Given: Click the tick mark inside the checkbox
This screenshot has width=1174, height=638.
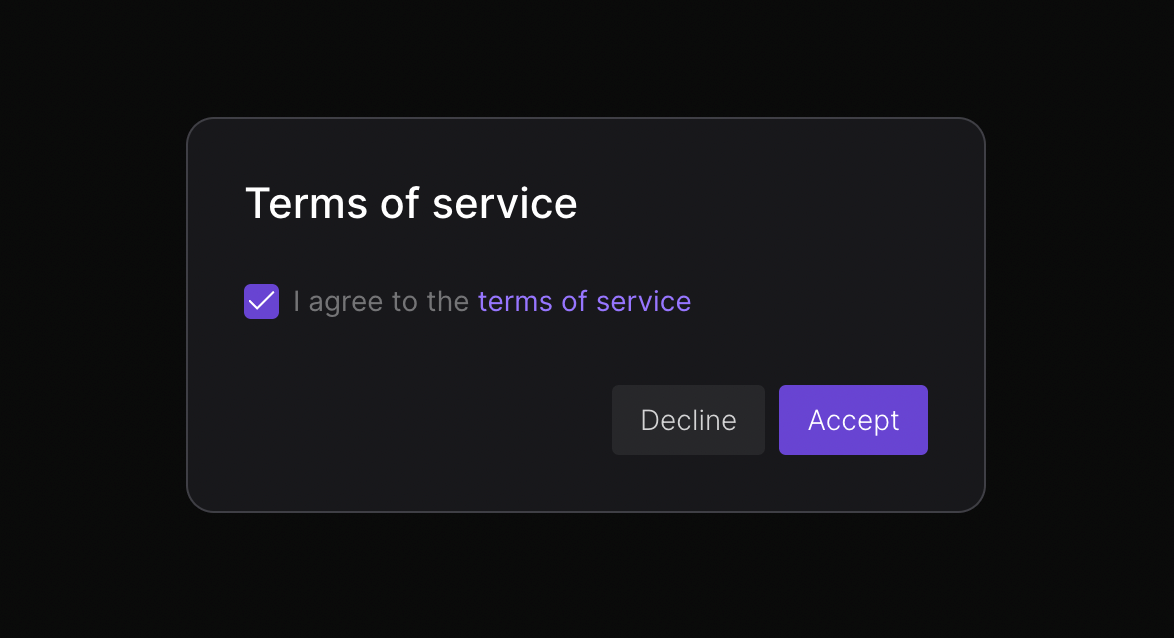Looking at the screenshot, I should [x=261, y=301].
